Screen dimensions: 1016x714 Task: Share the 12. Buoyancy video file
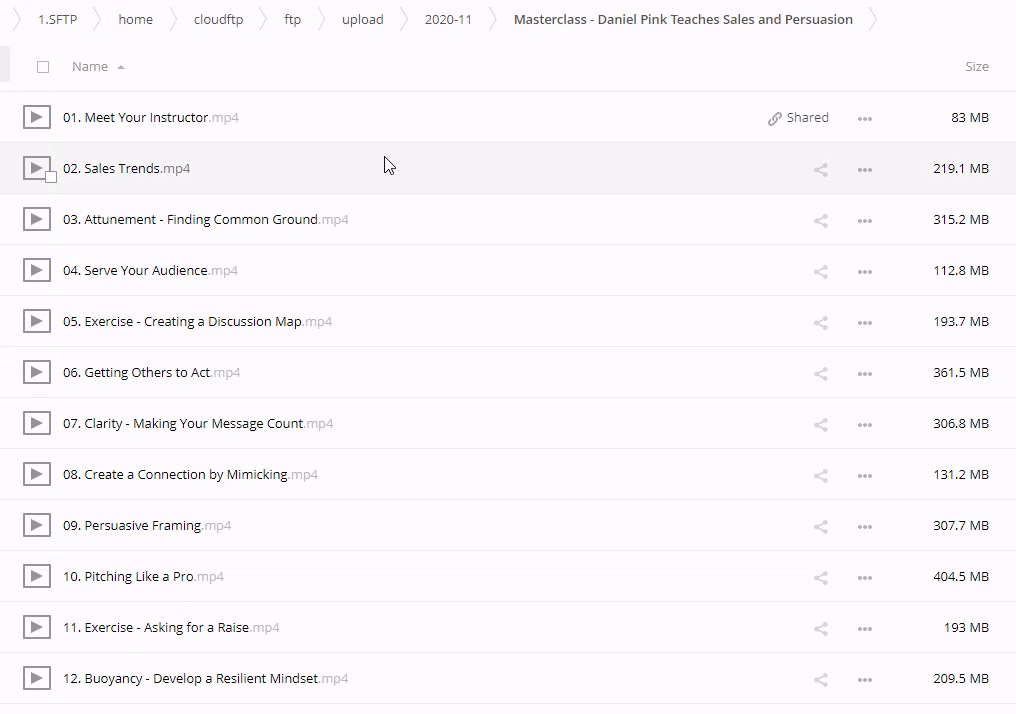(821, 679)
